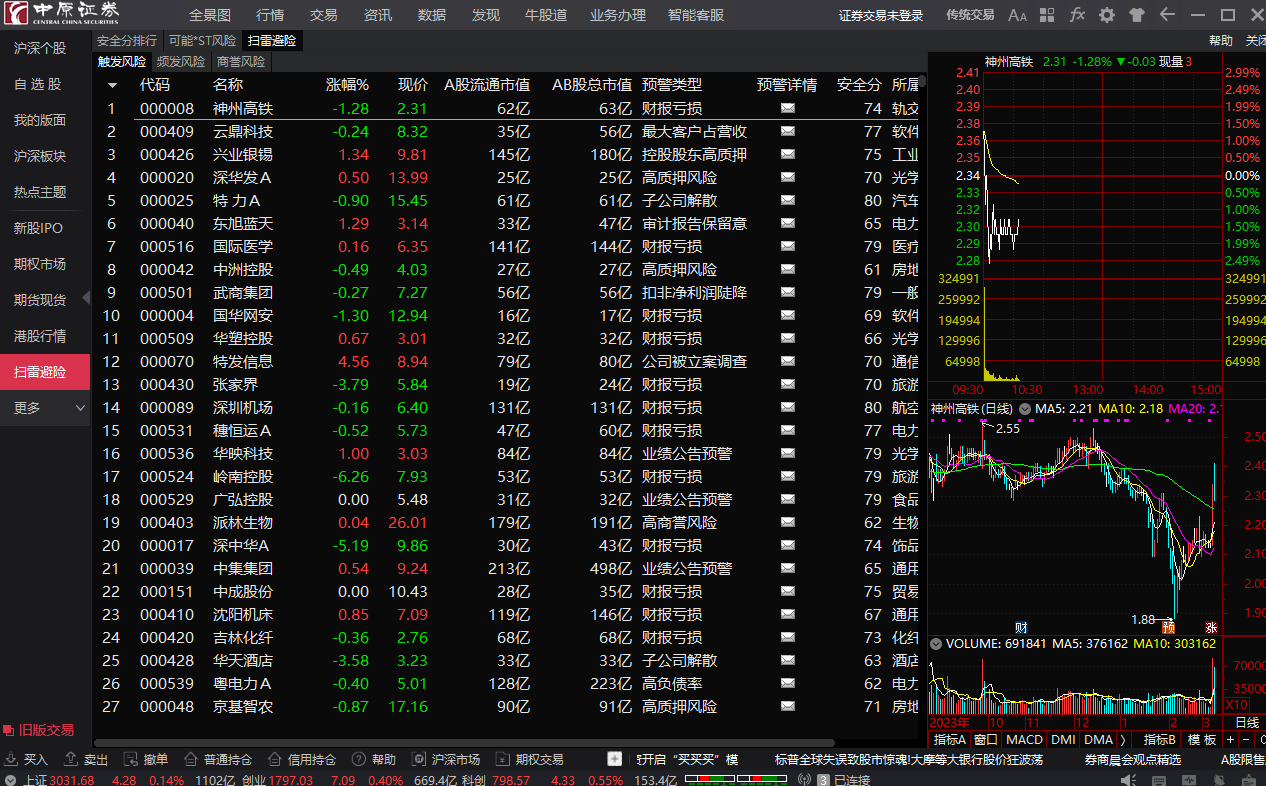Expand the VOLUME indicator dropdown
This screenshot has width=1266, height=786.
935,643
